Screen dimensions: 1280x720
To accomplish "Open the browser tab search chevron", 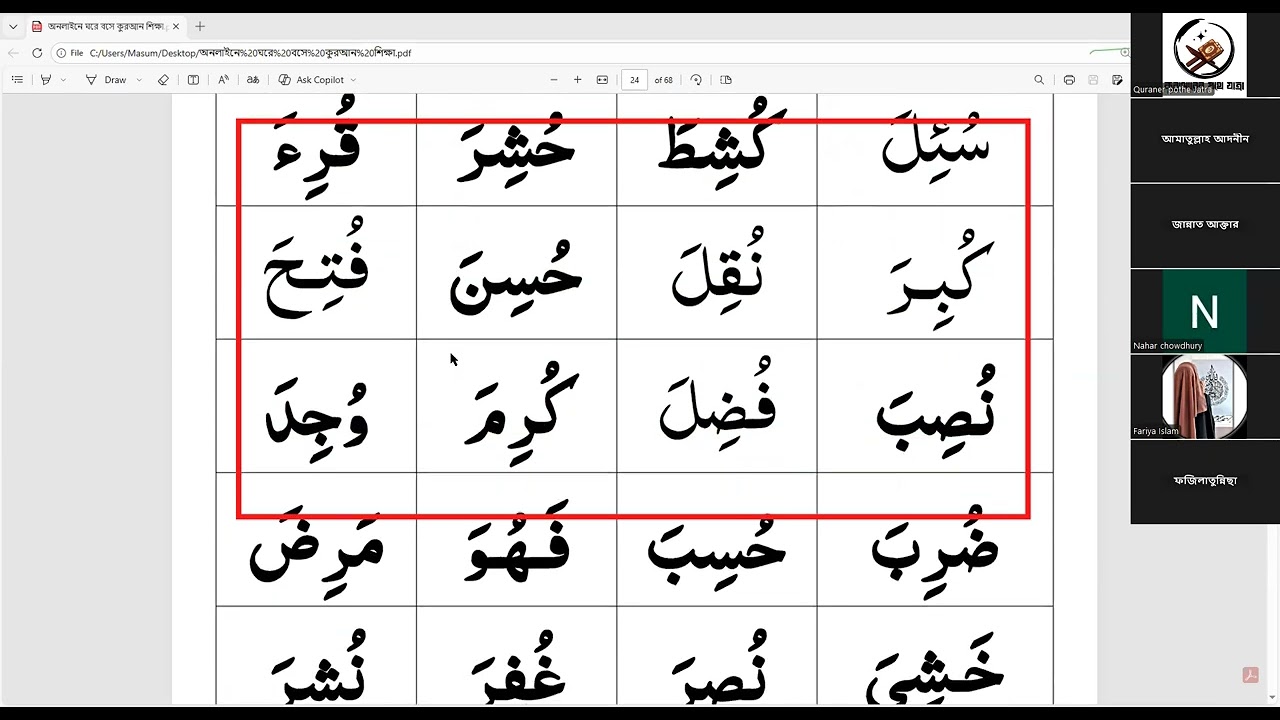I will coord(13,26).
